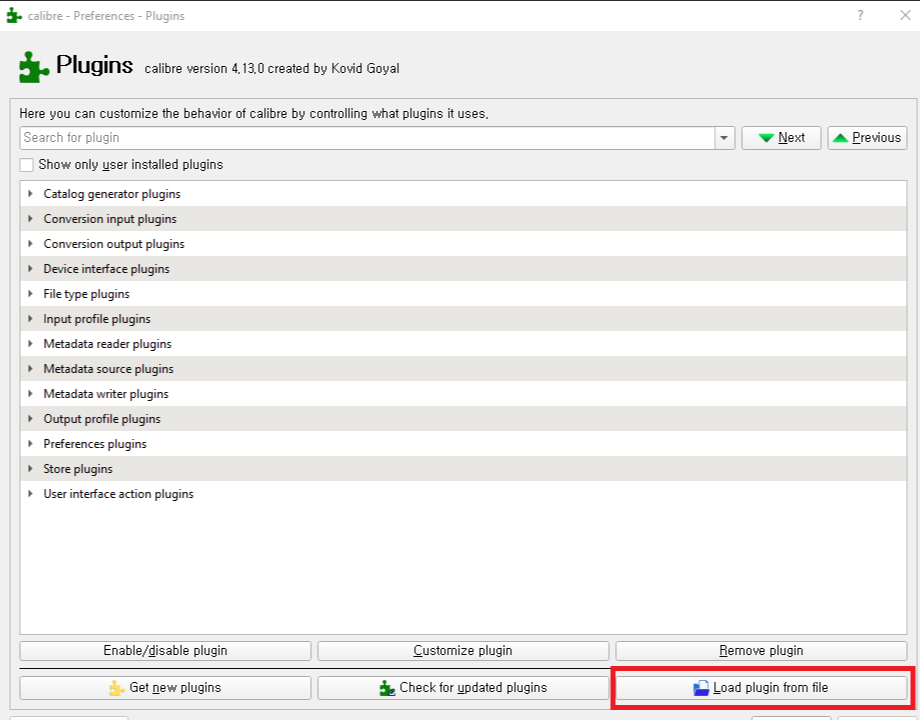Click Enable/disable plugin button
This screenshot has width=920, height=720.
[165, 651]
